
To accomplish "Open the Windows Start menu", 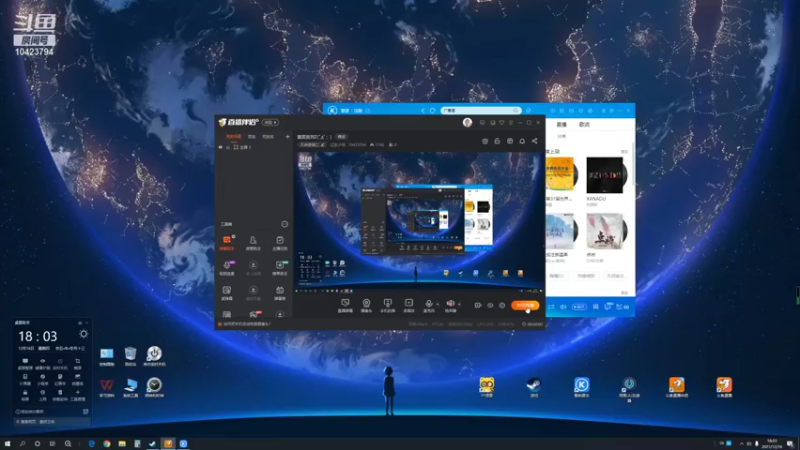I will tap(7, 444).
